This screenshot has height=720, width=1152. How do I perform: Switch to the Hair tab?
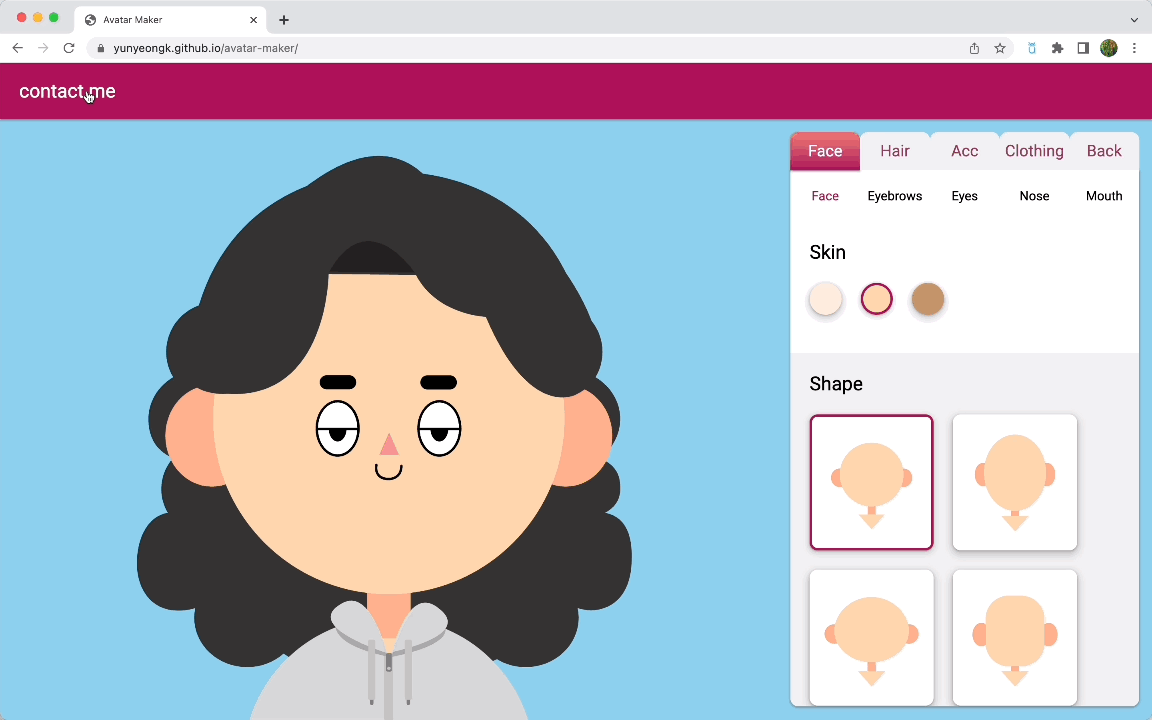pyautogui.click(x=895, y=151)
